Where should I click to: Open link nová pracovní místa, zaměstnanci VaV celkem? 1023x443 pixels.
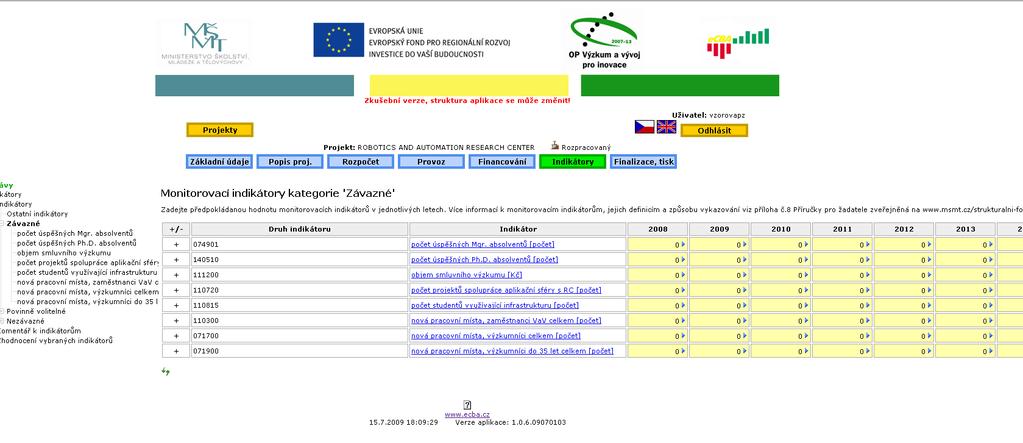click(506, 320)
